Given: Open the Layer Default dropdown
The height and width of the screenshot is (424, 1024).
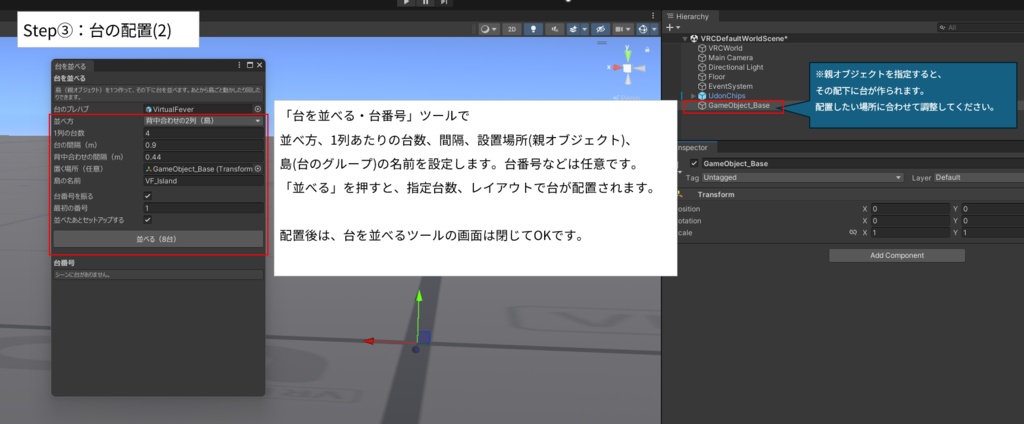Looking at the screenshot, I should point(978,178).
